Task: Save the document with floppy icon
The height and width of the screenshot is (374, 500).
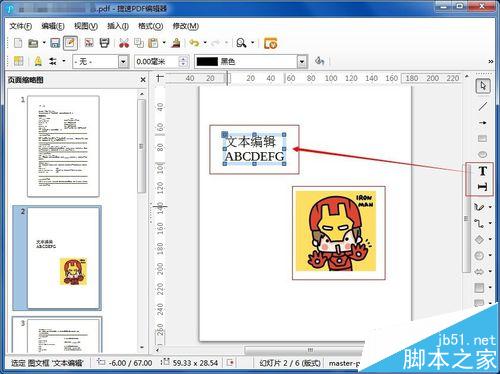Action: pos(55,43)
